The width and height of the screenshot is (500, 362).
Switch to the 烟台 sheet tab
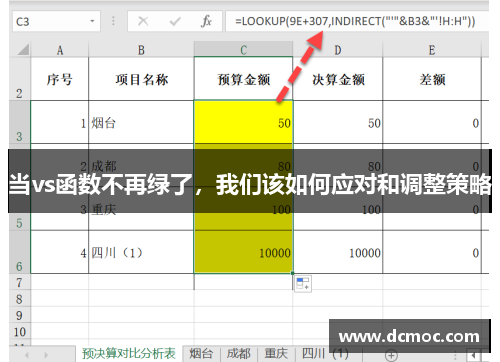pyautogui.click(x=201, y=354)
